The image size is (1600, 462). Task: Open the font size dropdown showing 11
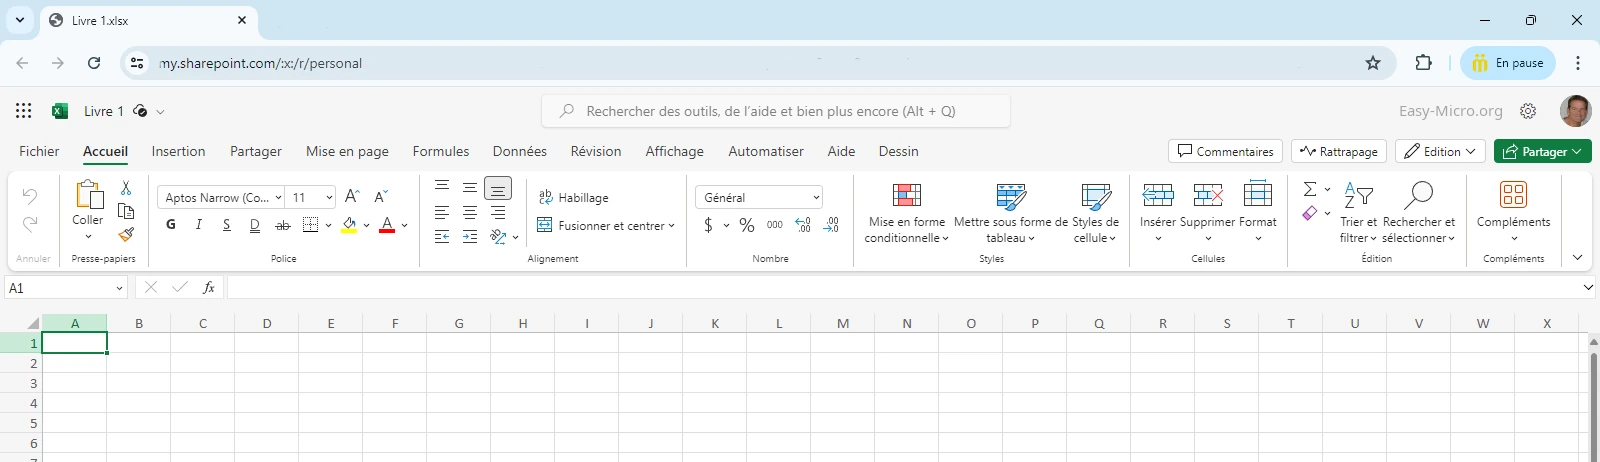329,198
